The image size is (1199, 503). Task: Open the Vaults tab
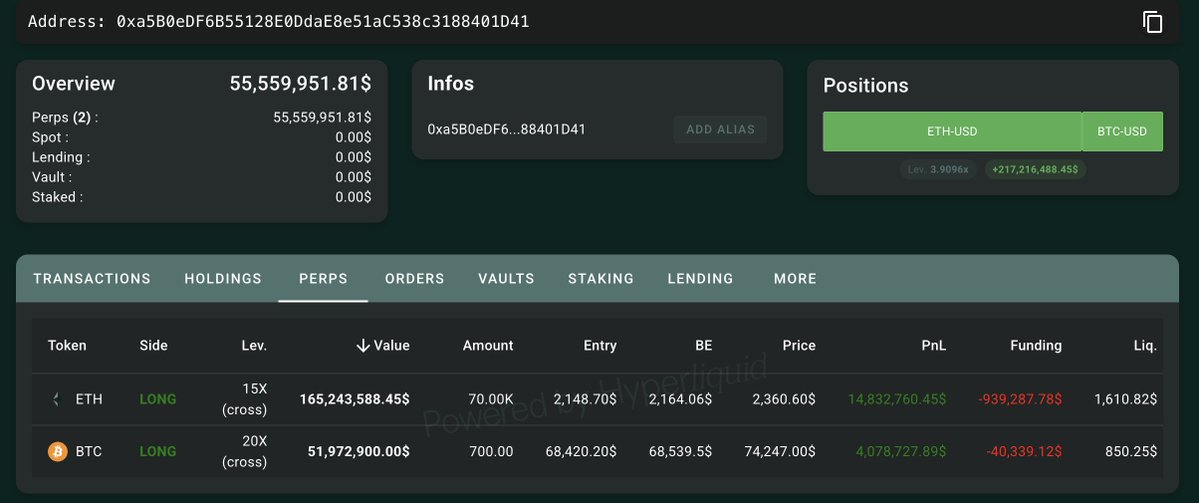506,279
